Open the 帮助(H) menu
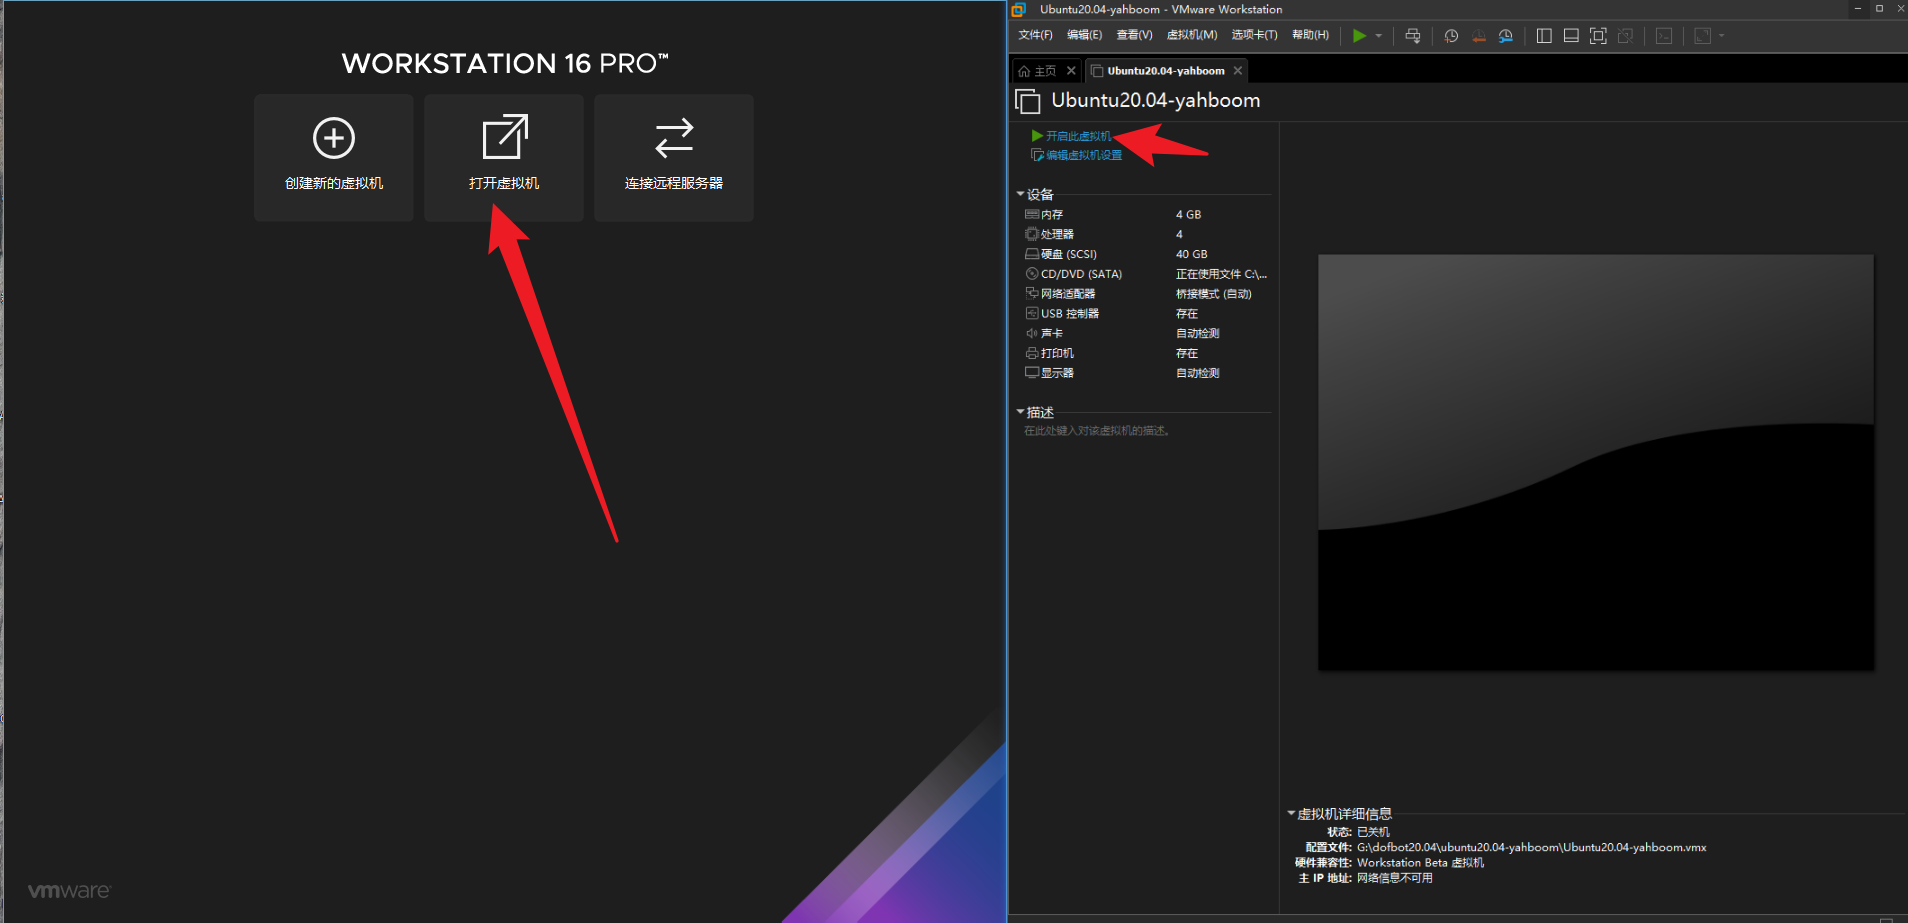This screenshot has height=923, width=1908. coord(1310,35)
